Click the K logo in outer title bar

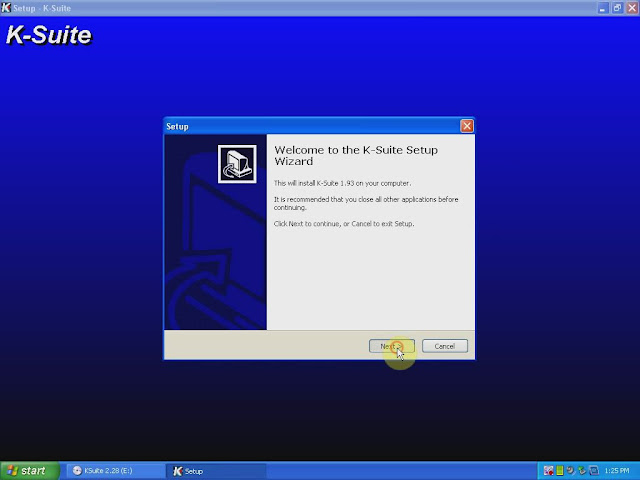pos(6,8)
